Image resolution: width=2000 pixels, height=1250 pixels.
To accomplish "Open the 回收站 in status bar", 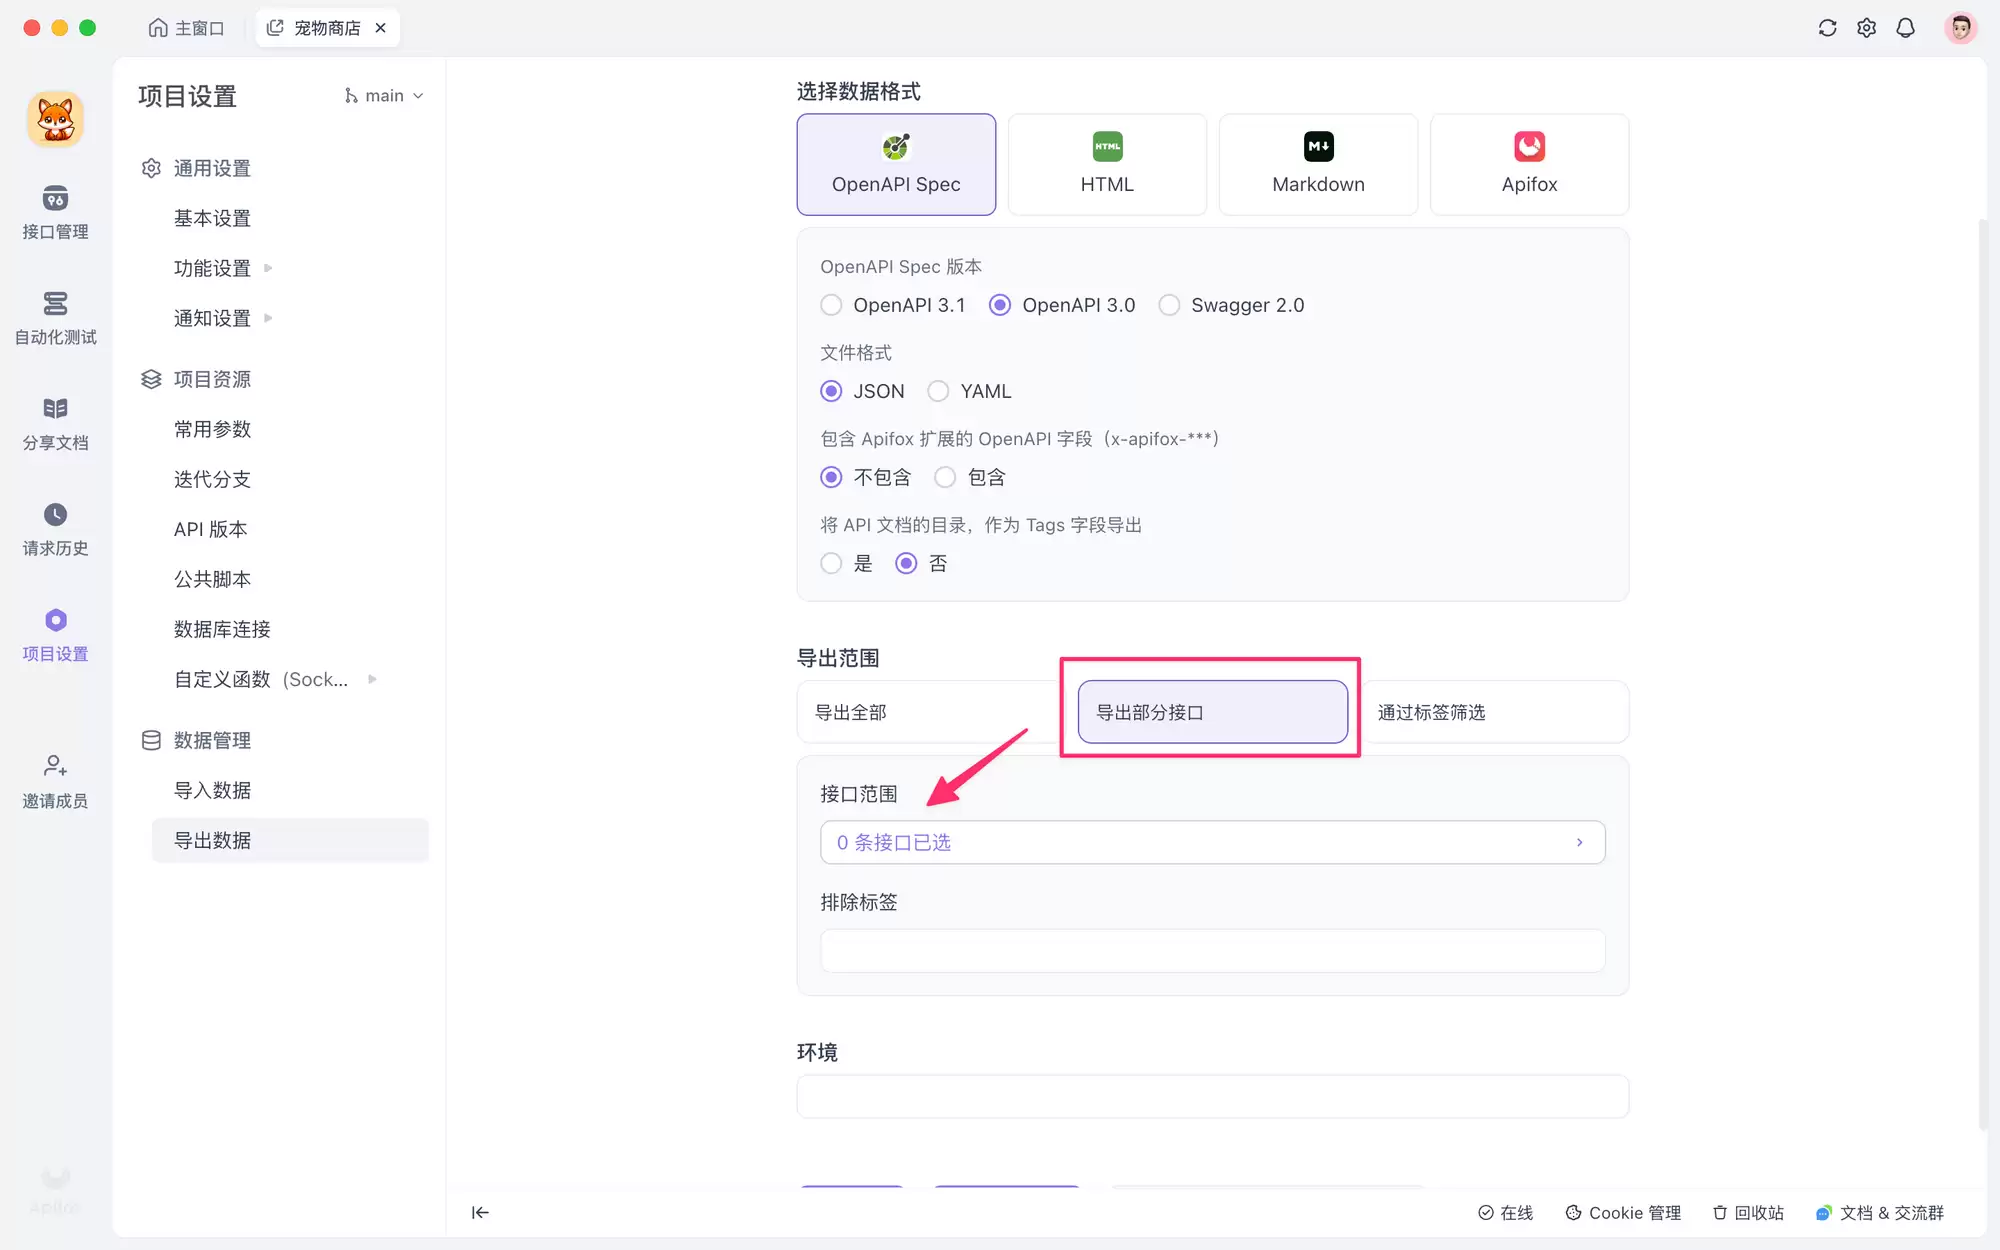I will tap(1748, 1212).
